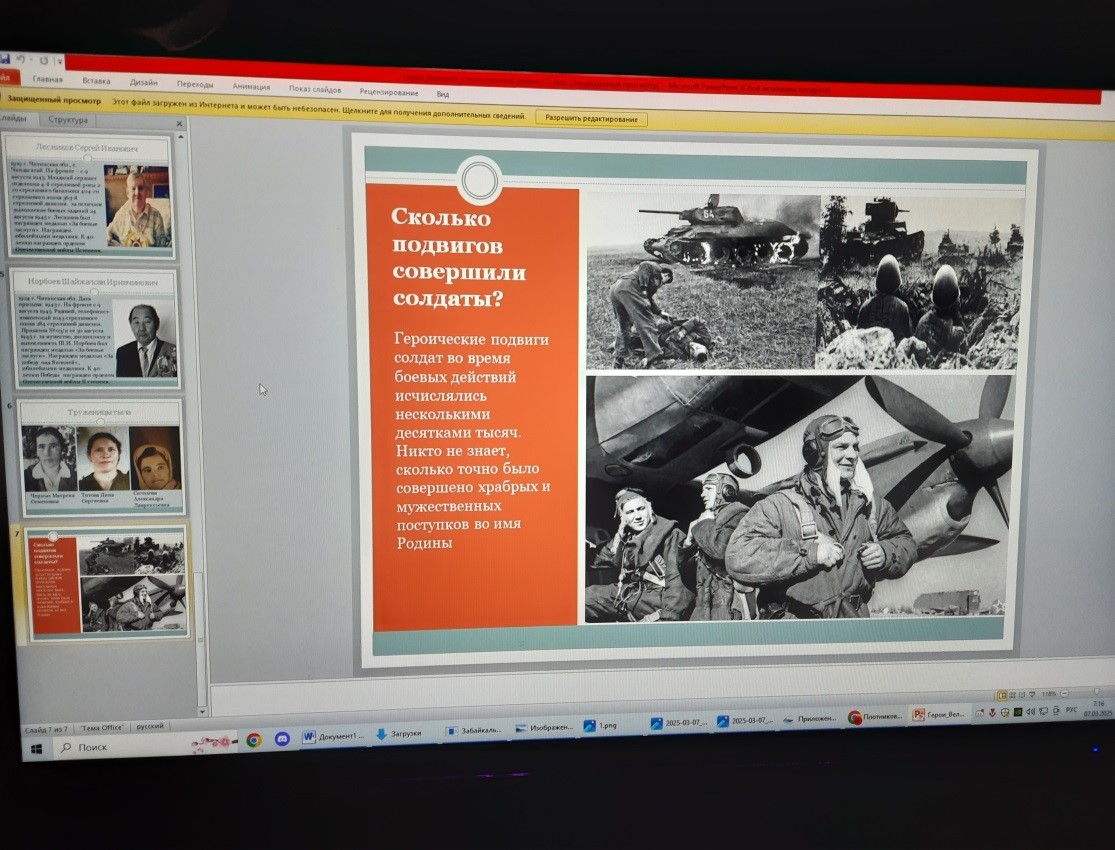Click the Undo arrow icon
1115x850 pixels.
[21, 60]
